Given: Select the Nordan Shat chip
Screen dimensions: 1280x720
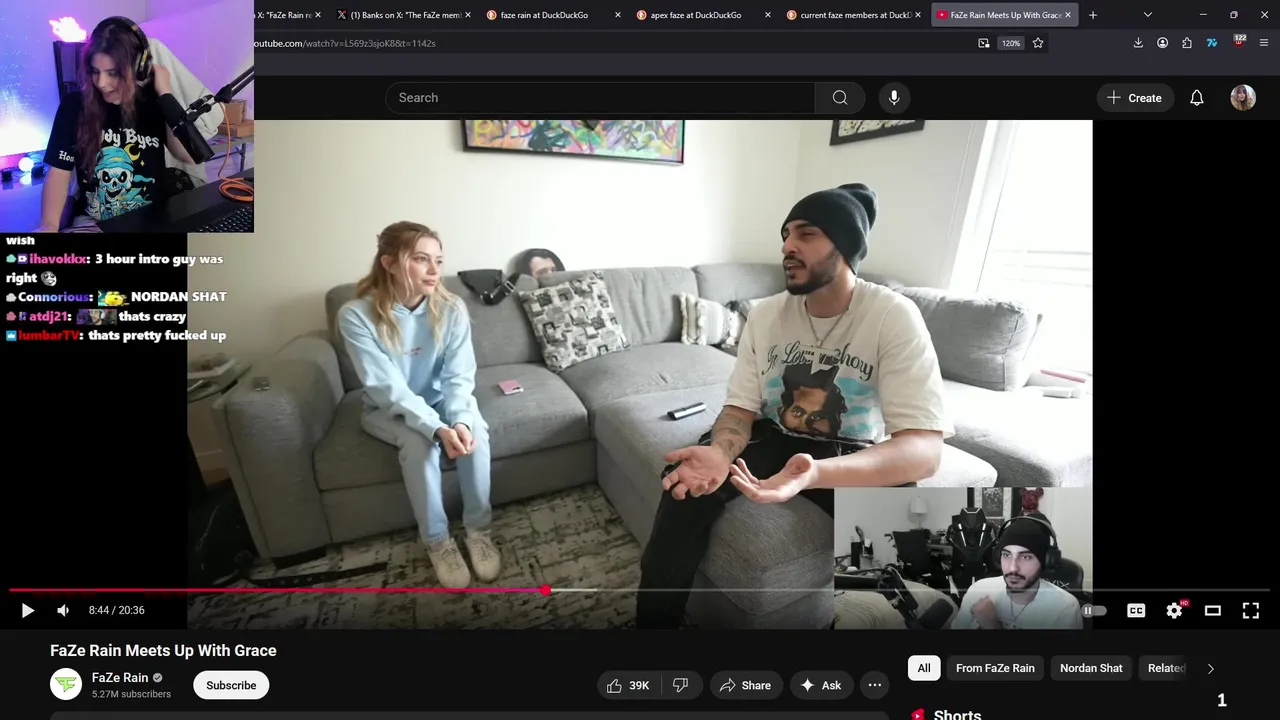Looking at the screenshot, I should coord(1091,668).
